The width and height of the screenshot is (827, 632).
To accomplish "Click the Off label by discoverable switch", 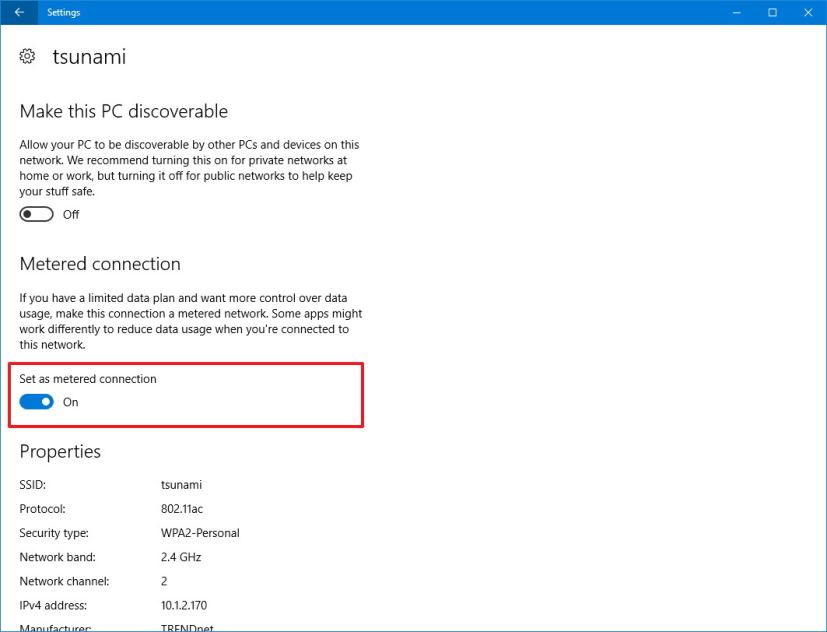I will 71,214.
